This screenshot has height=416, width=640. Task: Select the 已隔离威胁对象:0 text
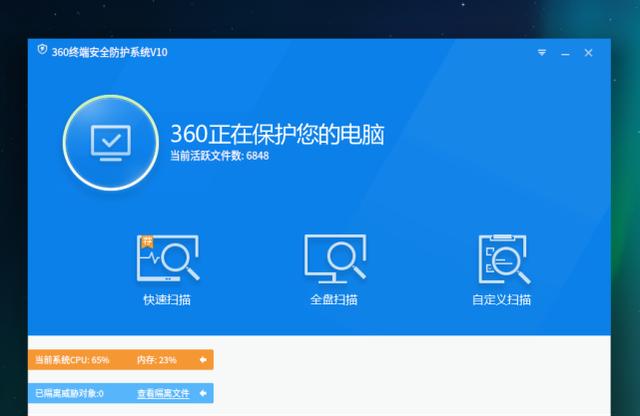click(69, 394)
